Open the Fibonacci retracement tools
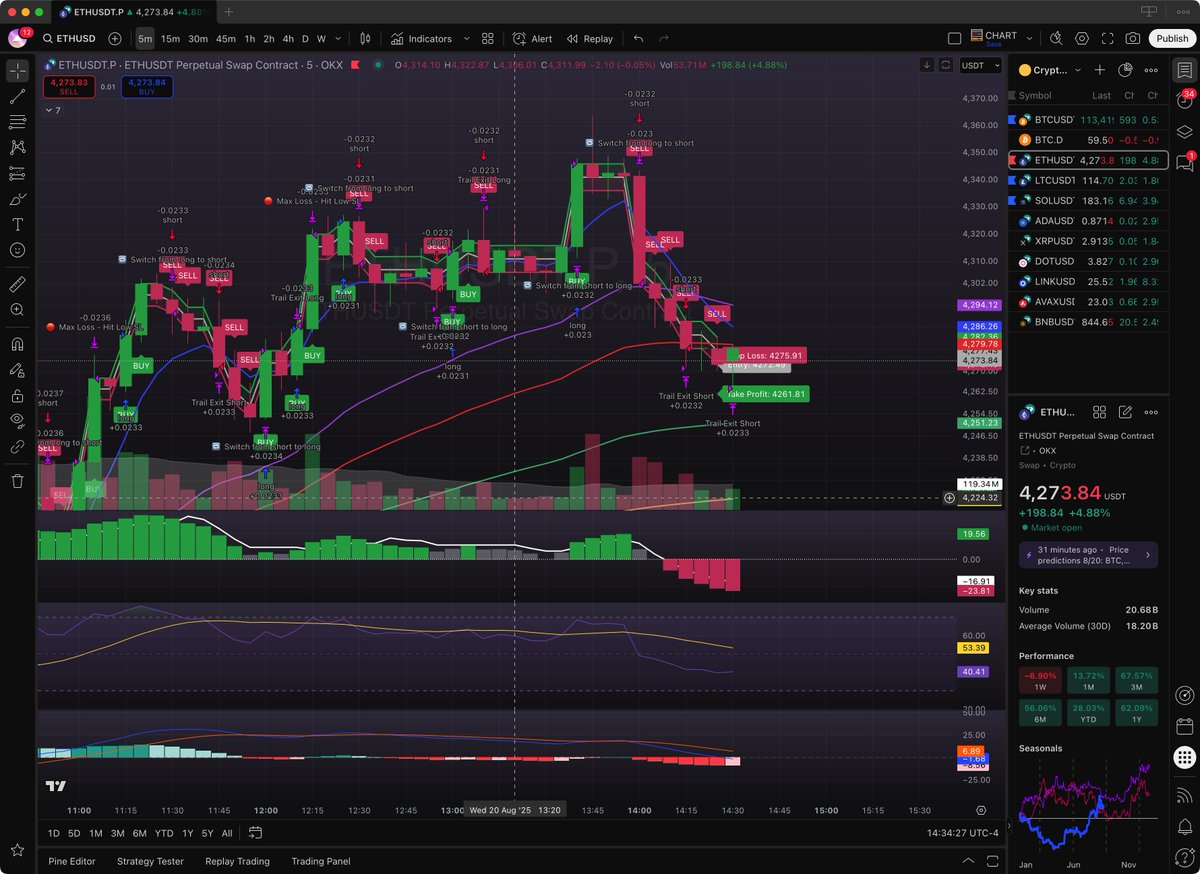Screen dimensions: 1200x874 17,122
